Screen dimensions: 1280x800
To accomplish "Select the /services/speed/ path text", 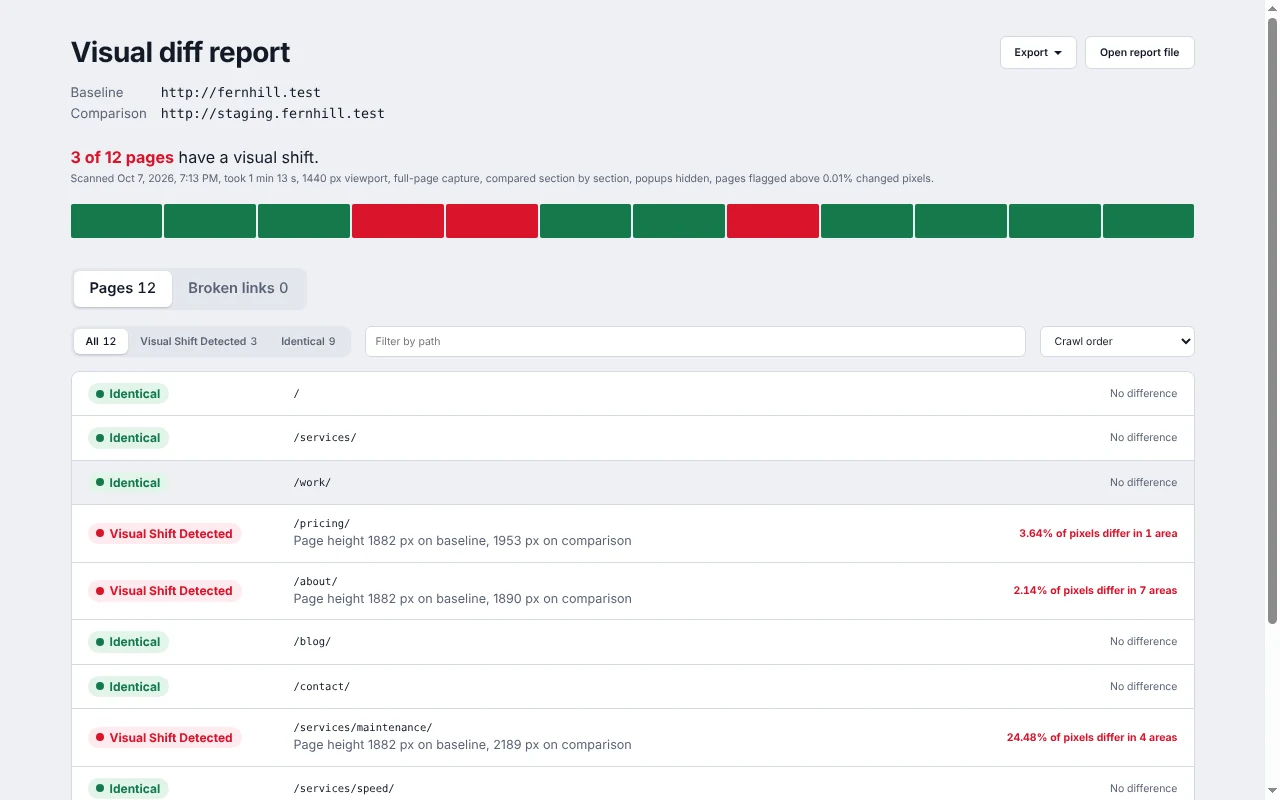I will 344,789.
